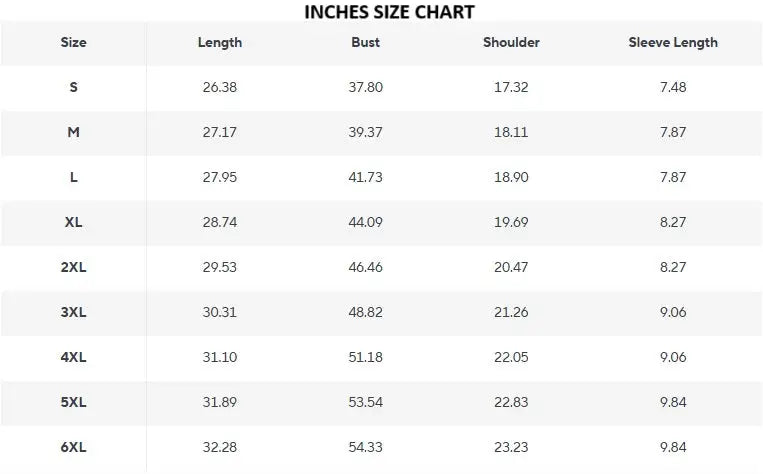The height and width of the screenshot is (474, 763).
Task: Select the 44.09 bust value
Action: coord(366,222)
